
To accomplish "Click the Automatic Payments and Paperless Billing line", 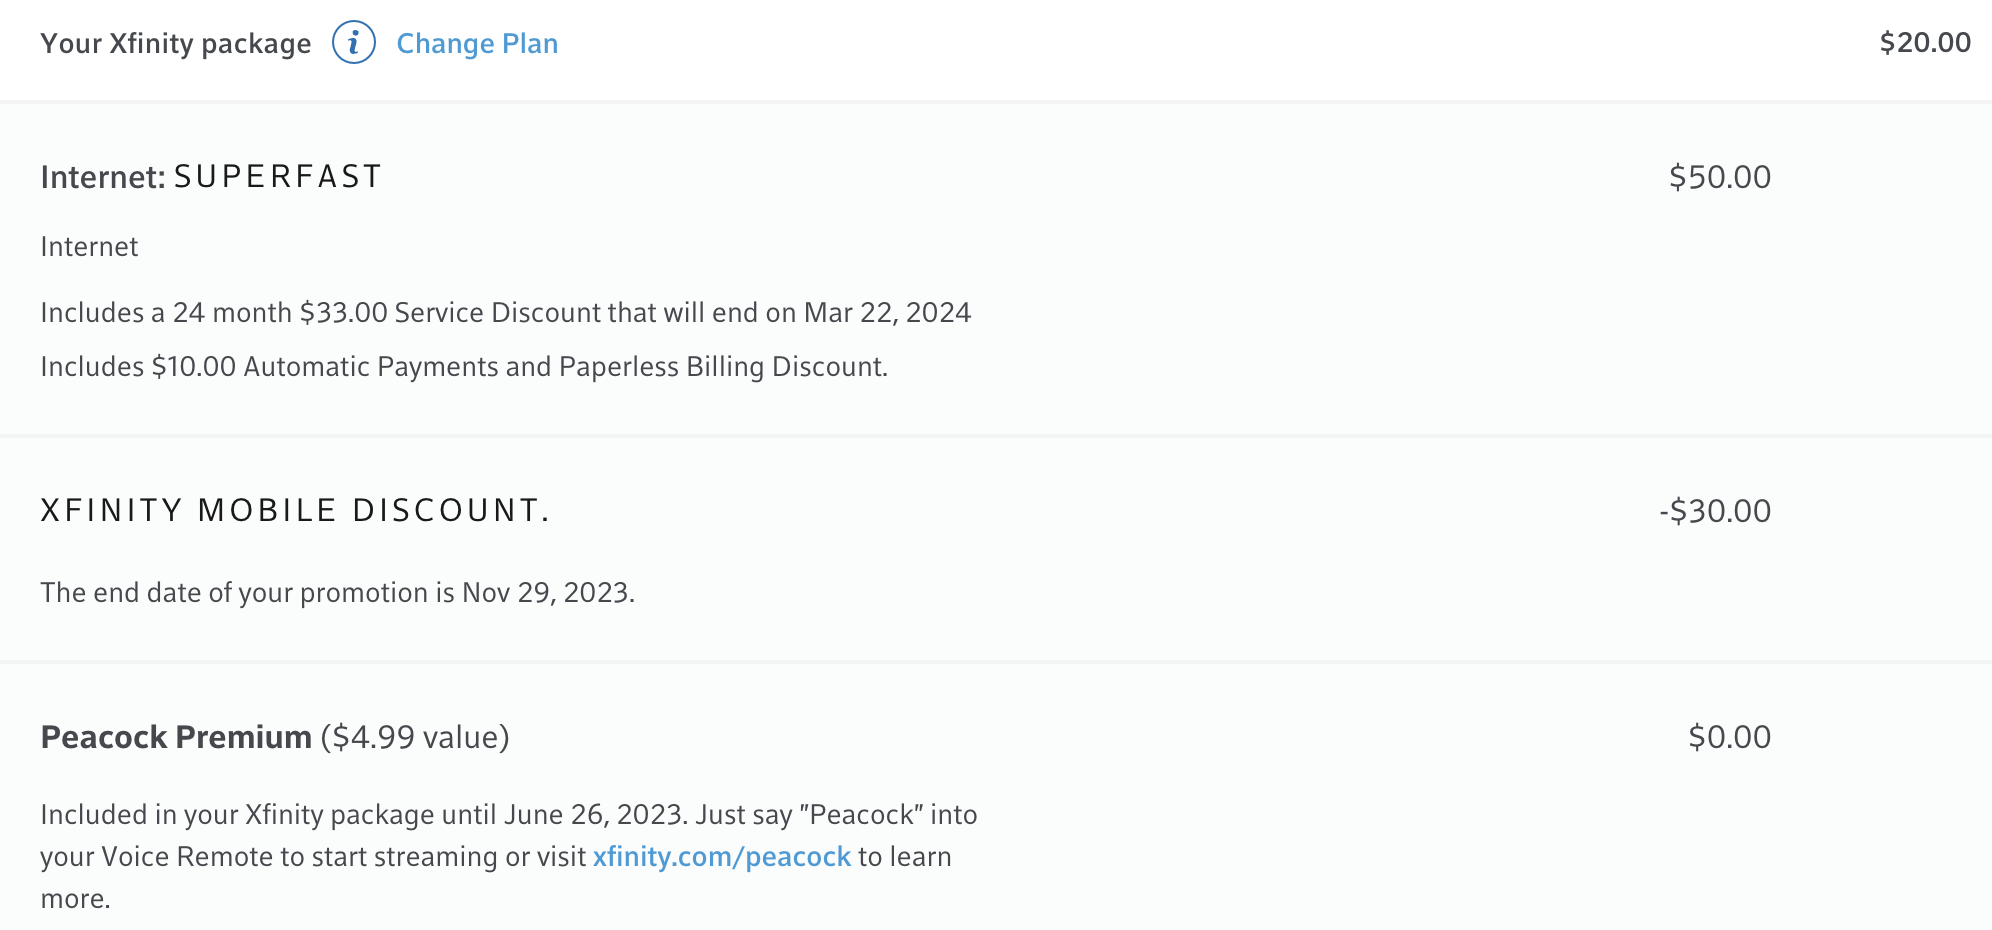I will tap(464, 367).
